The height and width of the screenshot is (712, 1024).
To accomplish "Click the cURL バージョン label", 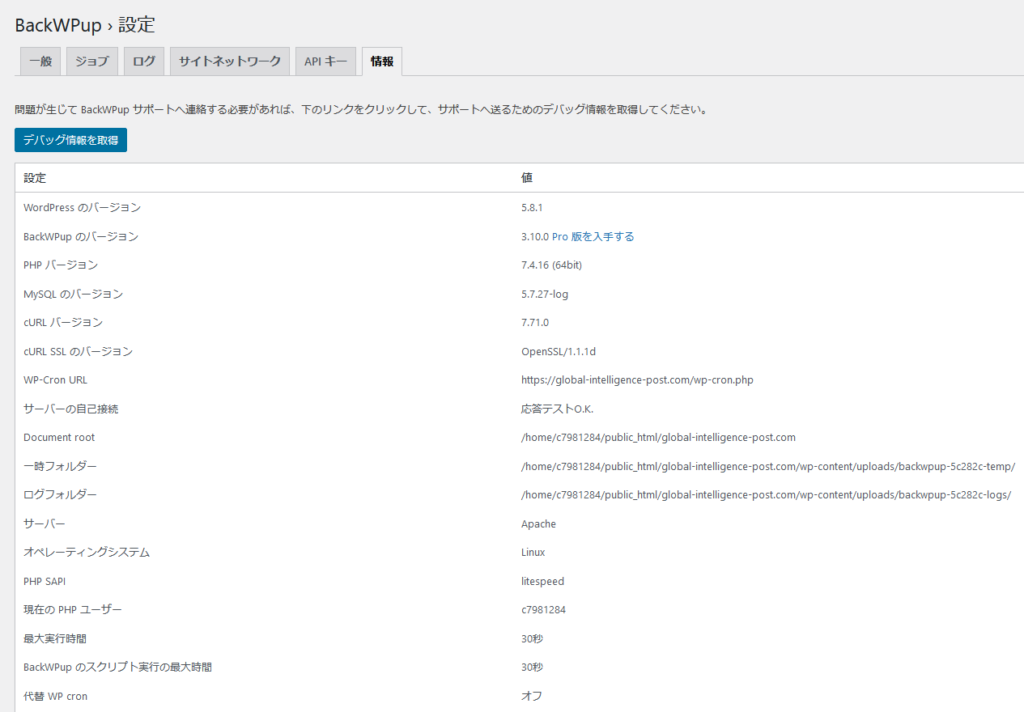I will (x=63, y=323).
